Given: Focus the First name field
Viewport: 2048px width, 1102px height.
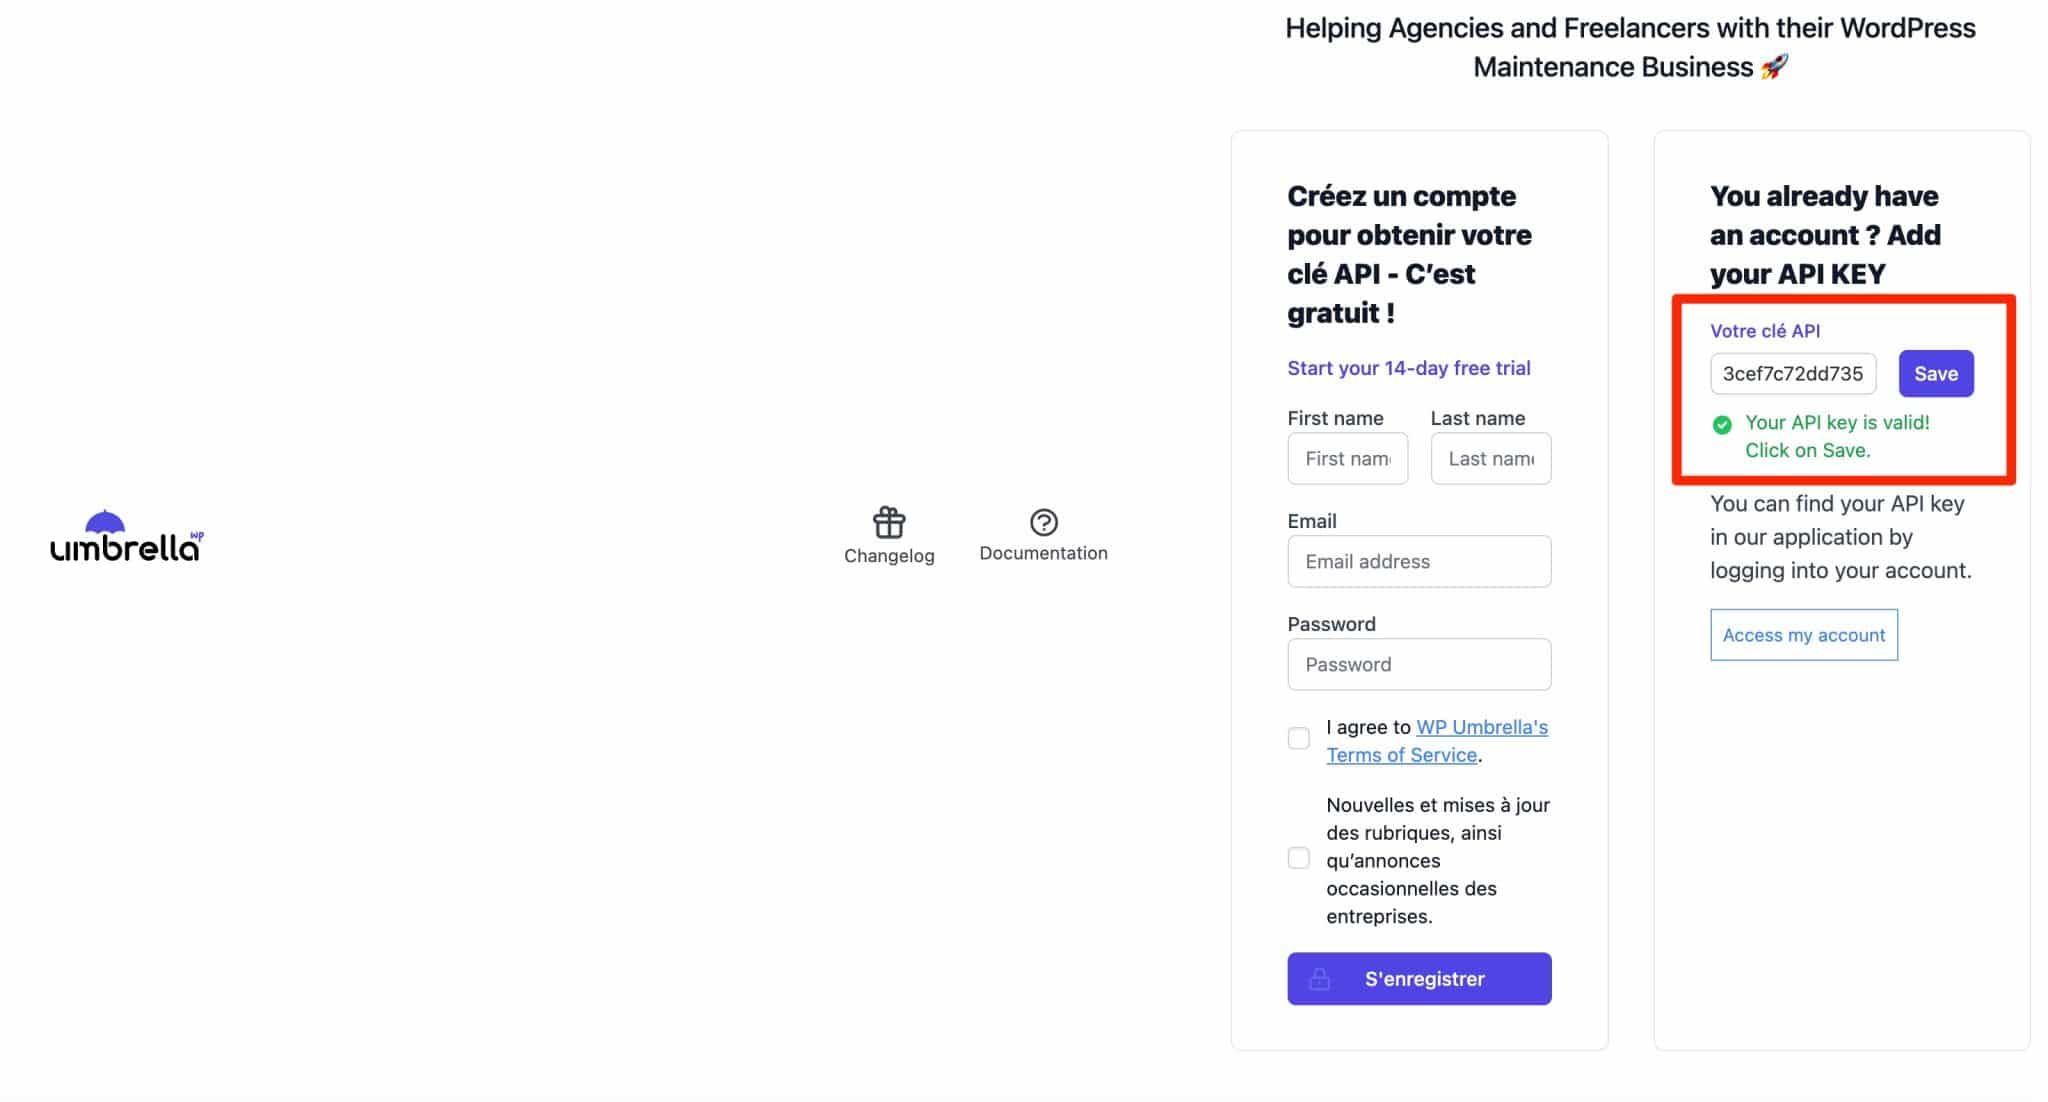Looking at the screenshot, I should point(1347,459).
